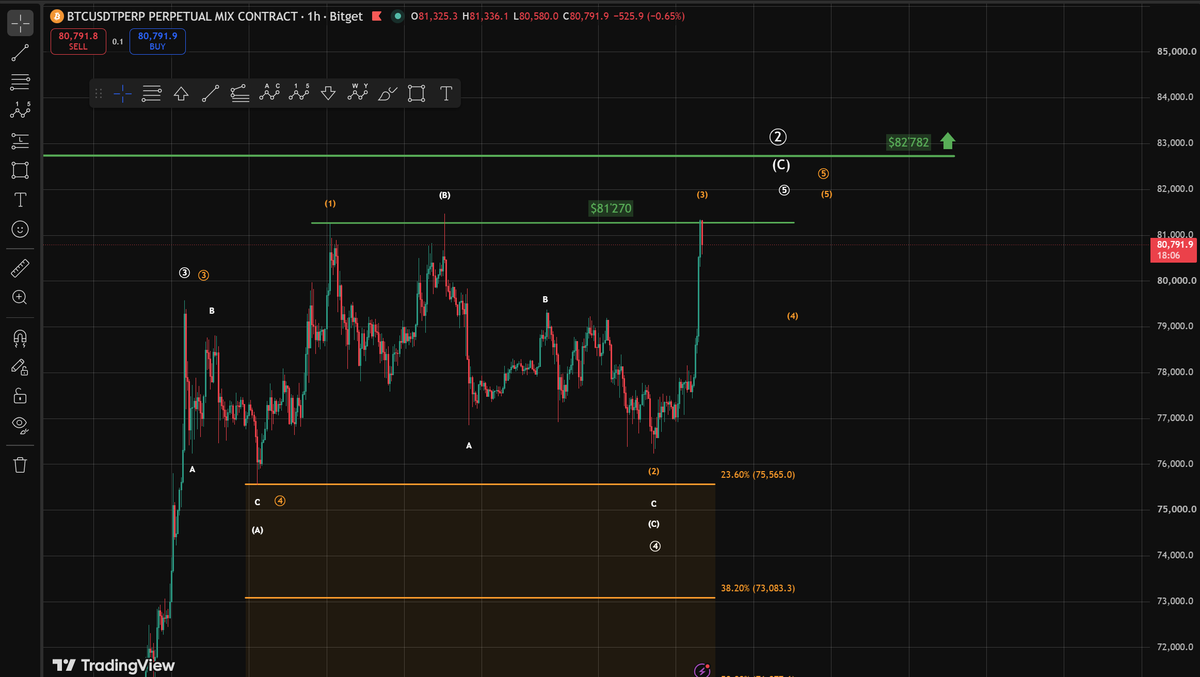Toggle magnet mode

click(x=19, y=337)
